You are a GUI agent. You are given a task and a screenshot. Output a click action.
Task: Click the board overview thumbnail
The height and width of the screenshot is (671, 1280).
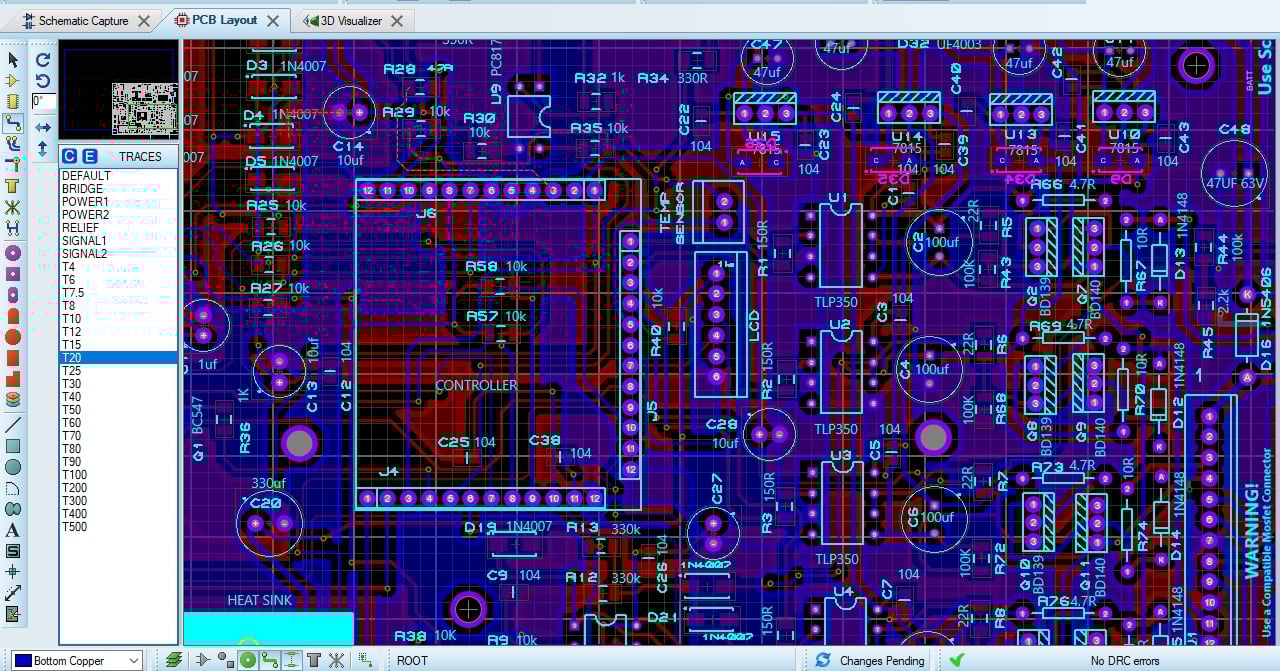pos(118,89)
